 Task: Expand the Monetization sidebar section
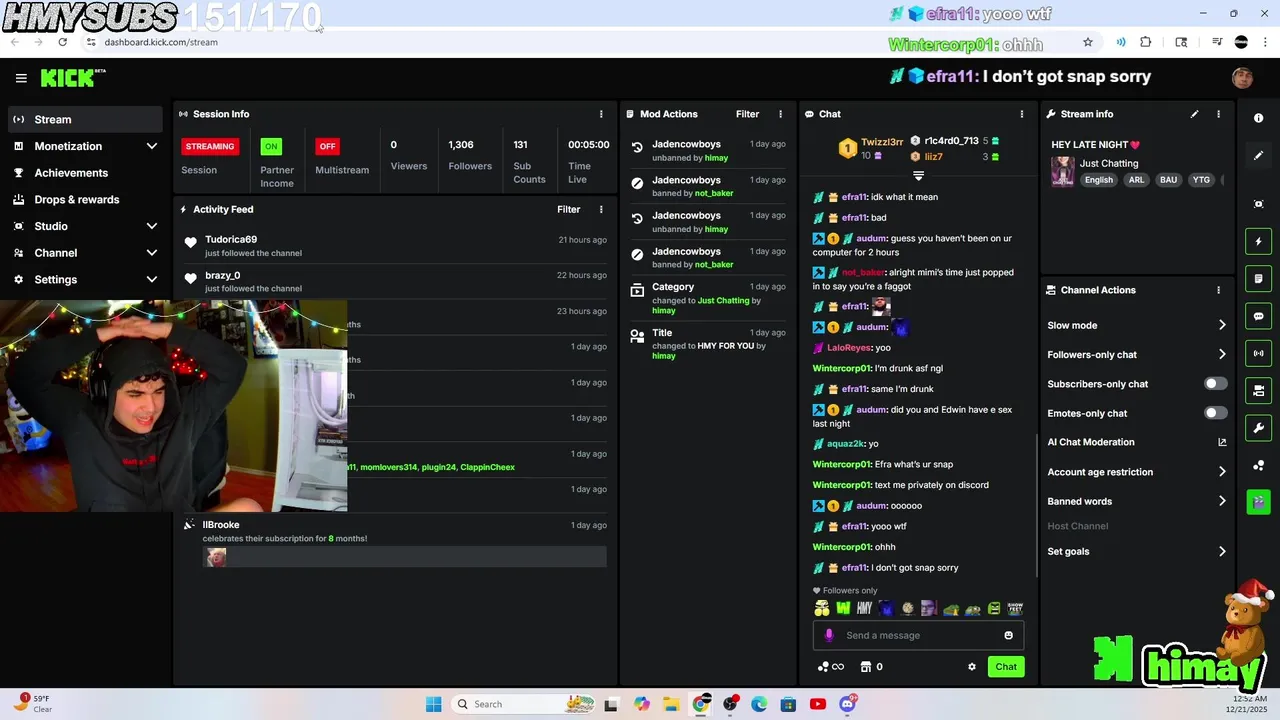pos(152,146)
